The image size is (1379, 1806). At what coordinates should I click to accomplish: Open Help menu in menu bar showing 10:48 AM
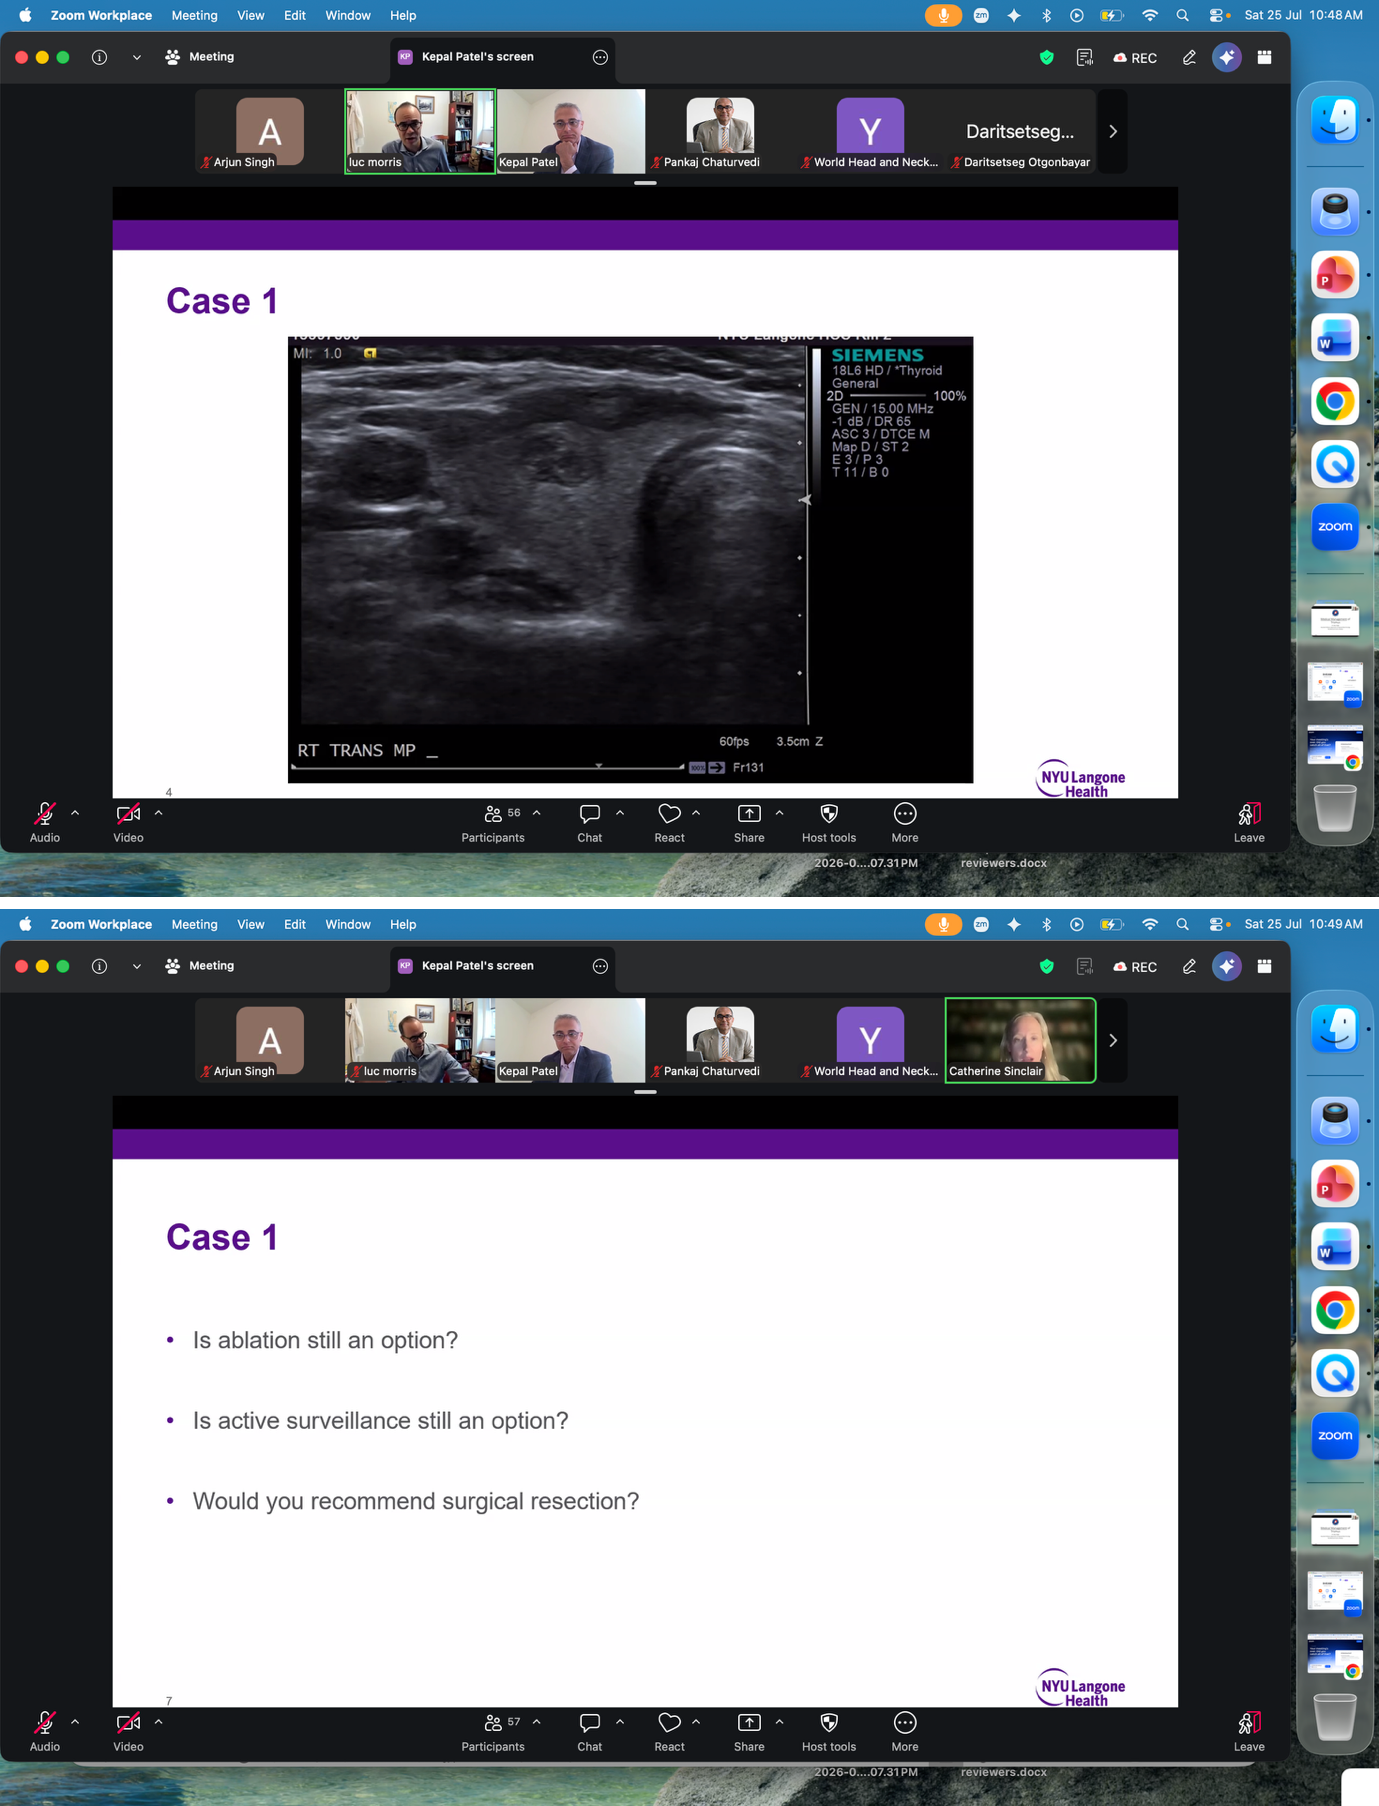coord(403,15)
